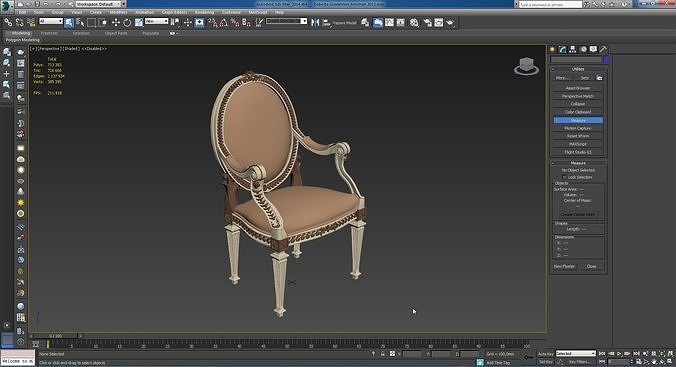
Task: Toggle the Graphite Modeling ribbon button
Action: click(x=378, y=22)
